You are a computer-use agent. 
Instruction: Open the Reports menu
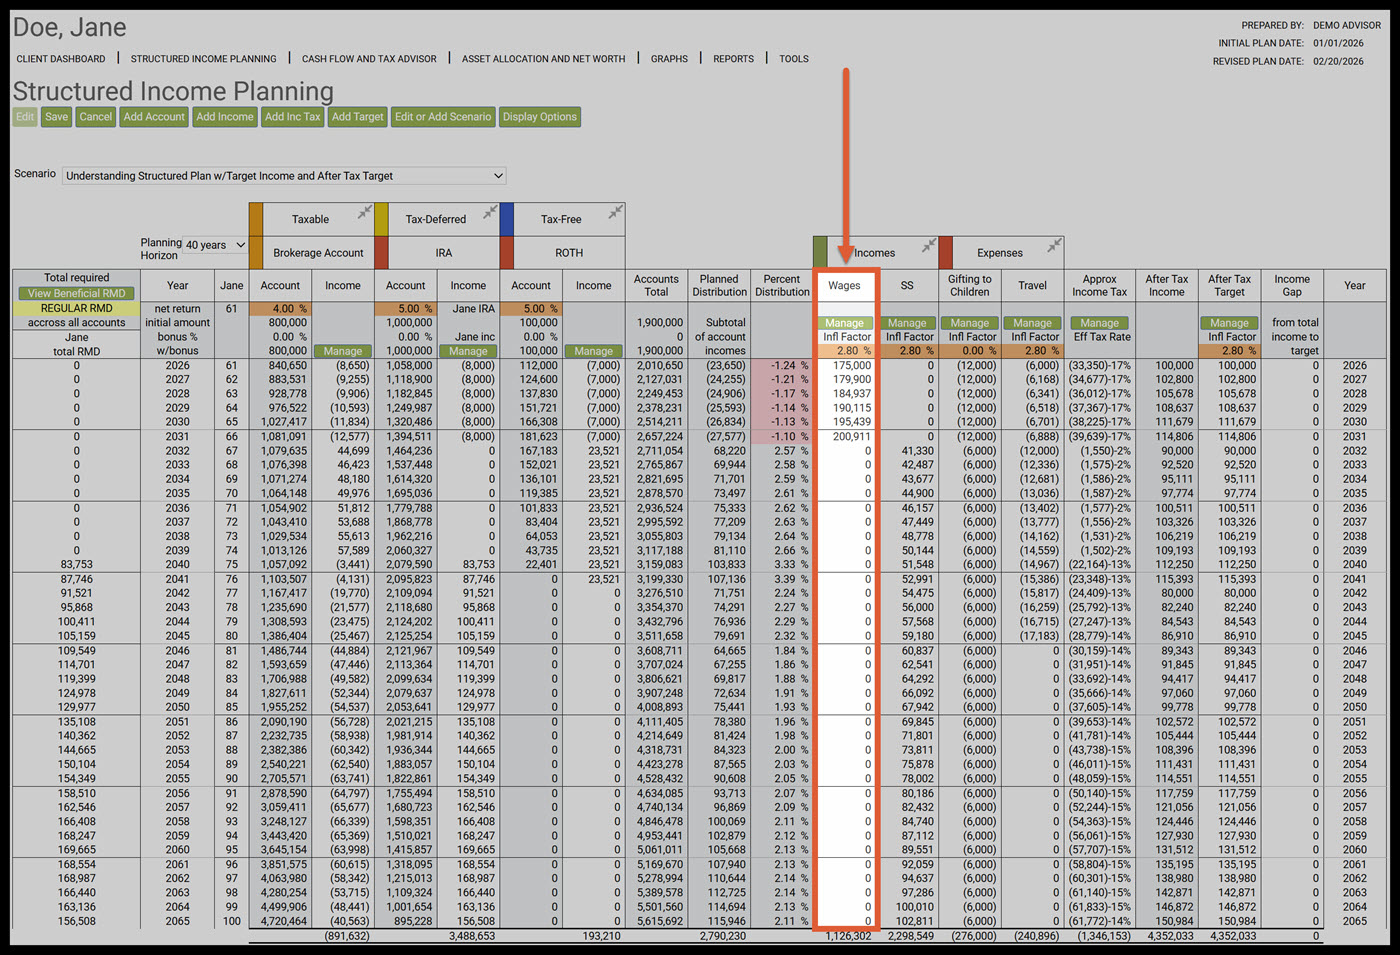coord(733,59)
